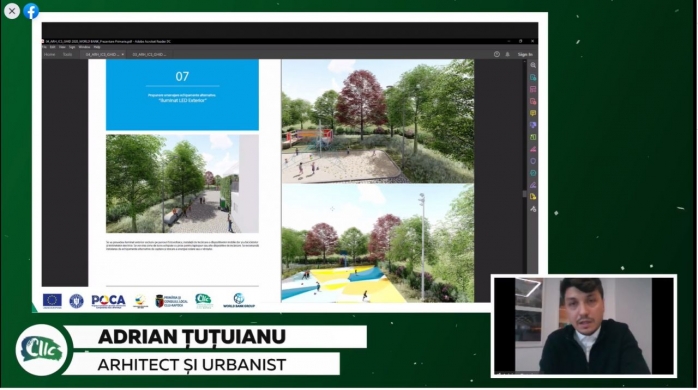Click the playground render image at top right

coord(377,121)
